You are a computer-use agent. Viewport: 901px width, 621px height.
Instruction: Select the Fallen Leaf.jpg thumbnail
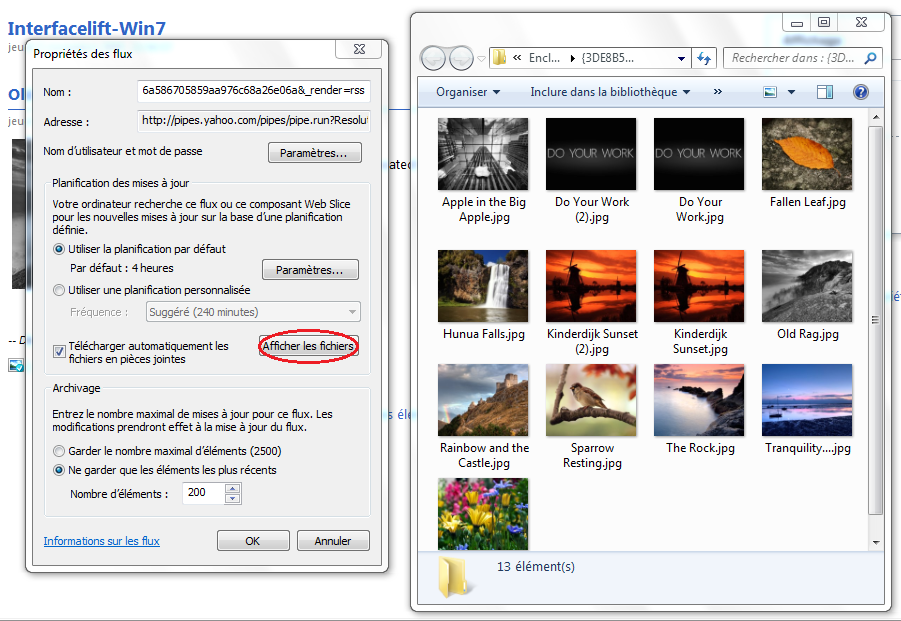pyautogui.click(x=807, y=154)
